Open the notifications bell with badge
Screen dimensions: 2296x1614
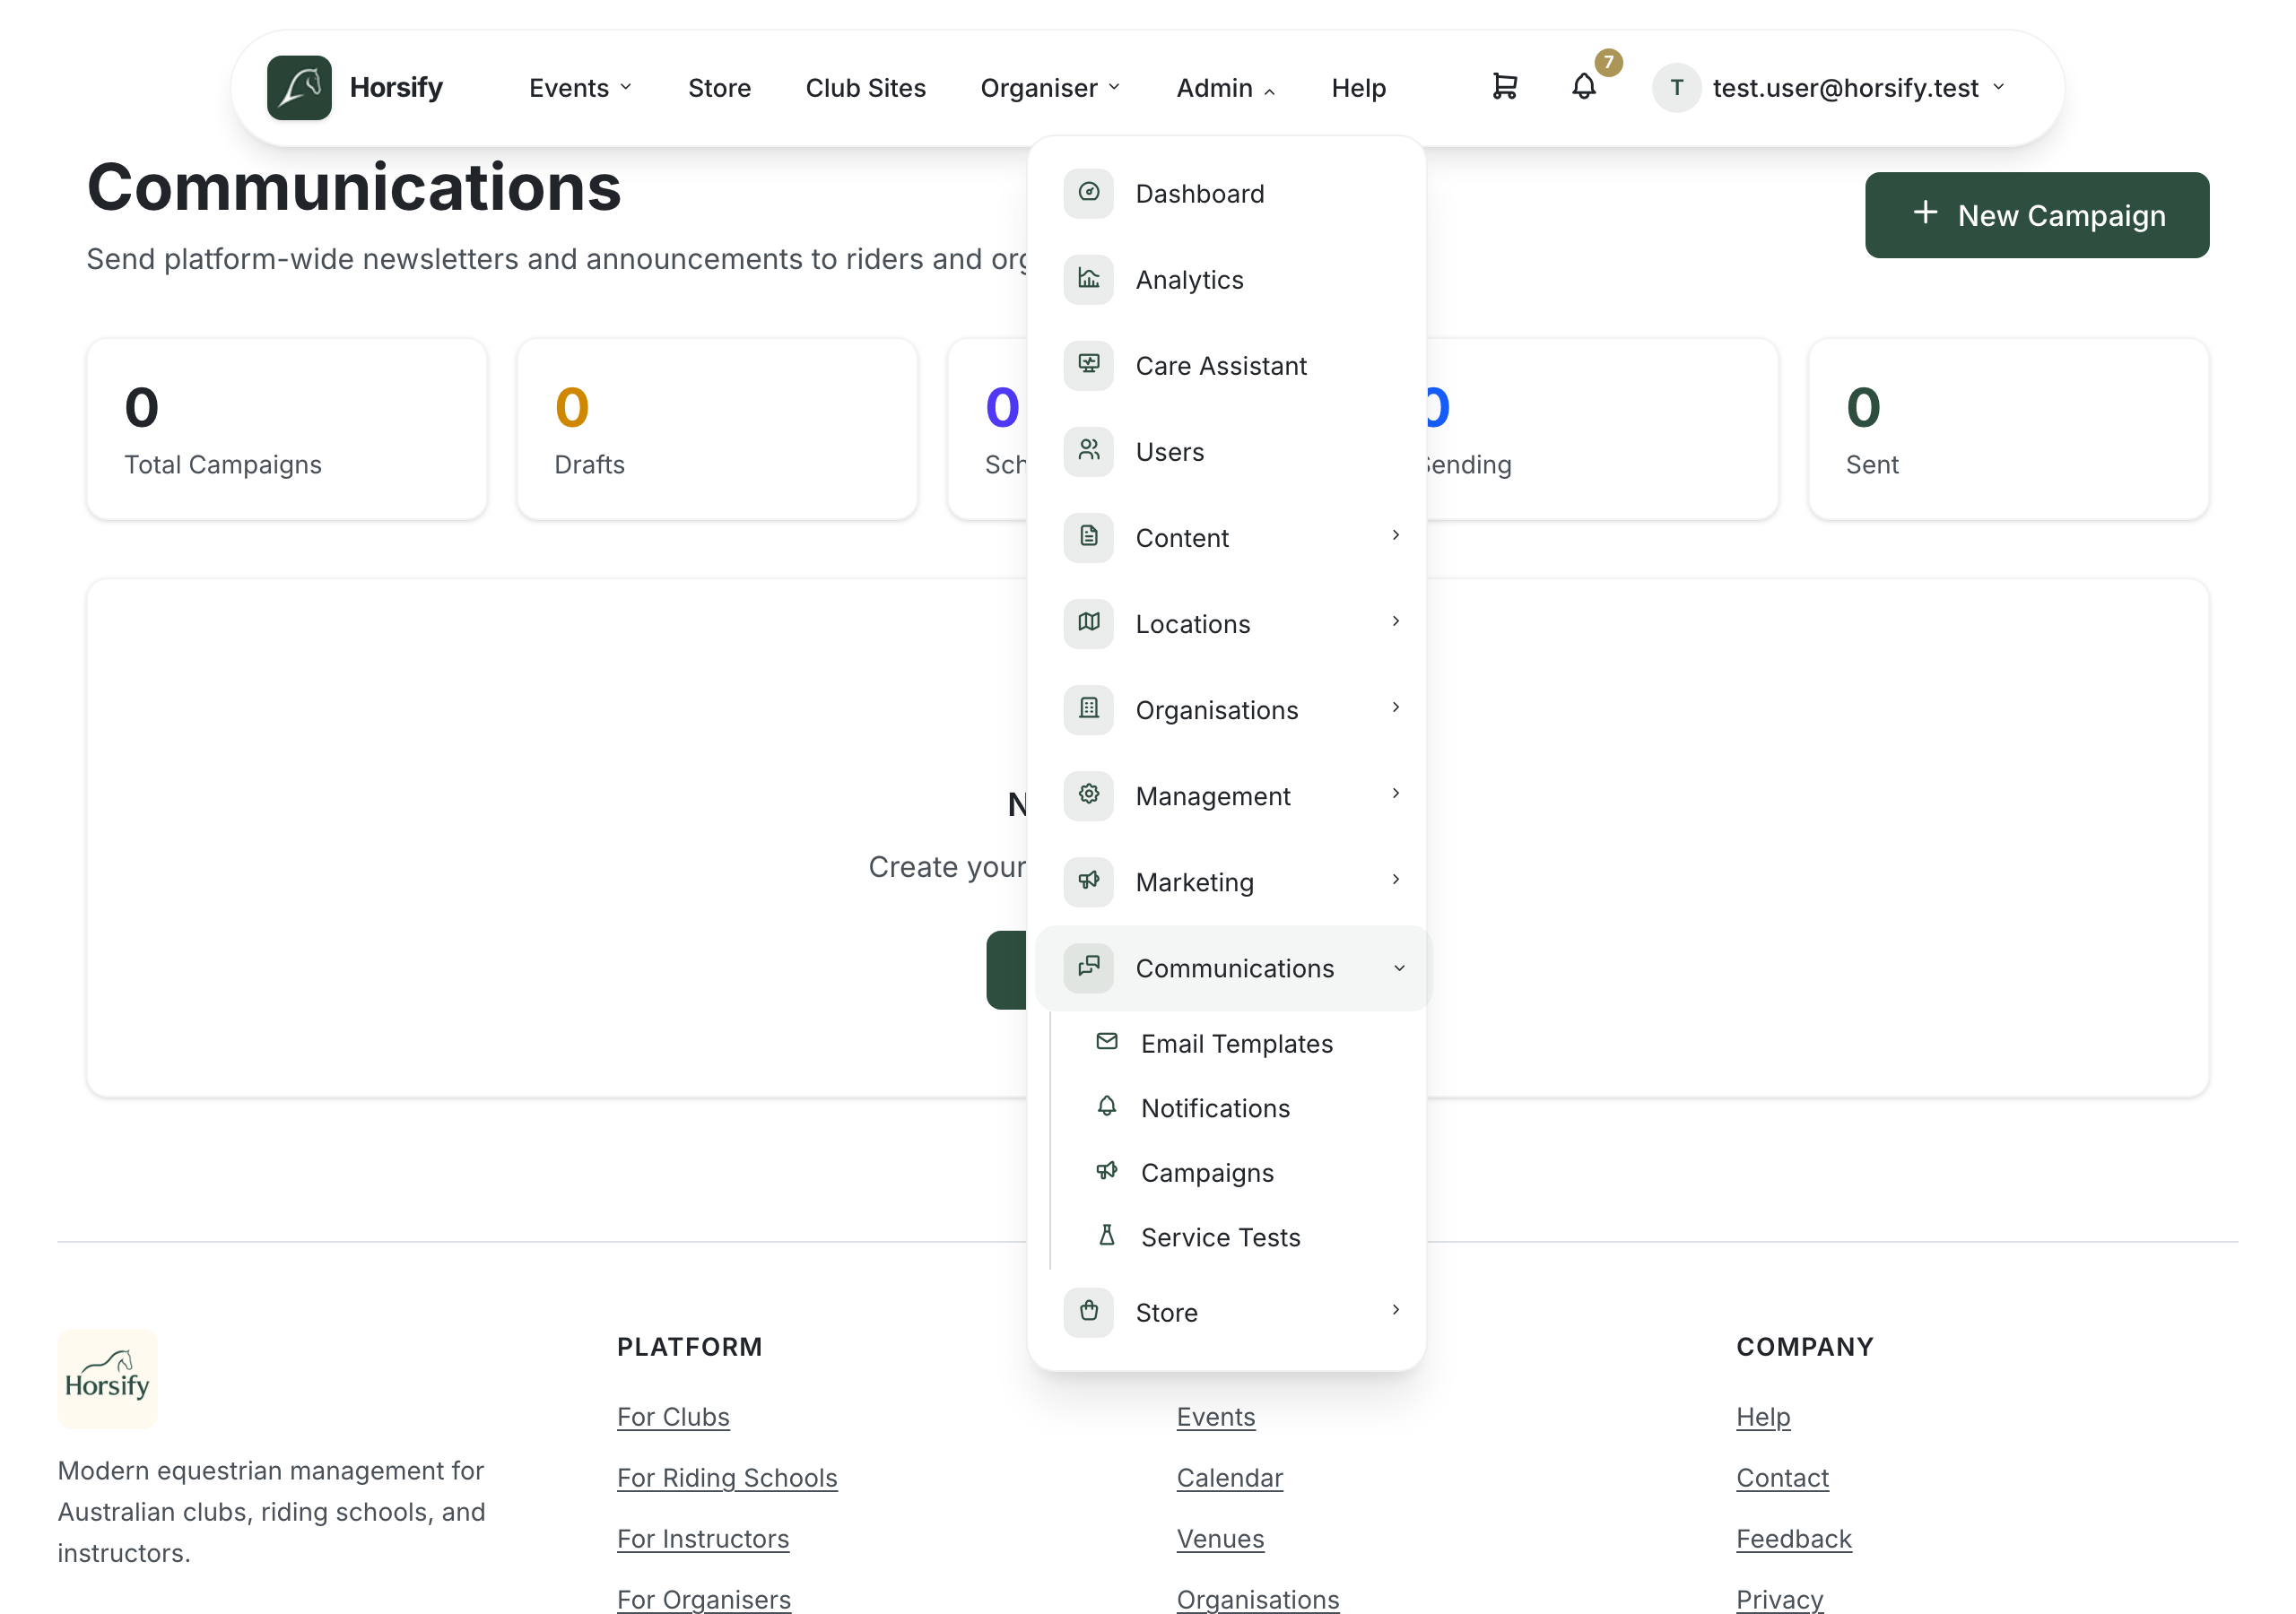click(1584, 86)
